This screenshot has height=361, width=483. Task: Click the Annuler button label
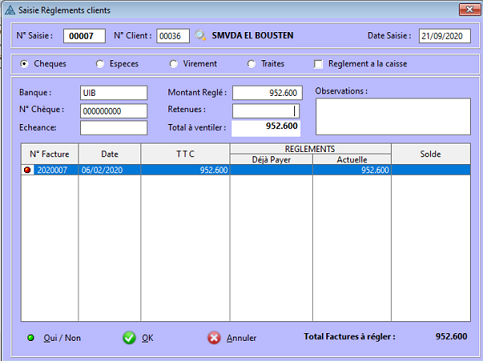point(241,338)
